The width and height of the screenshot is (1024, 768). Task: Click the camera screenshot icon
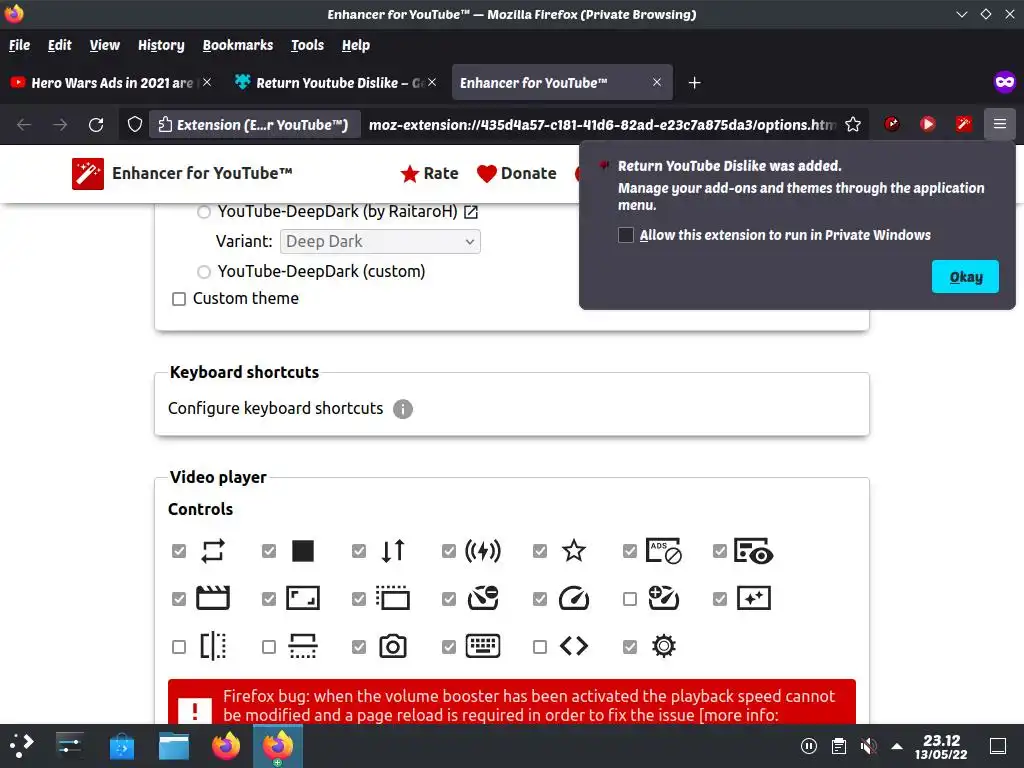point(393,647)
